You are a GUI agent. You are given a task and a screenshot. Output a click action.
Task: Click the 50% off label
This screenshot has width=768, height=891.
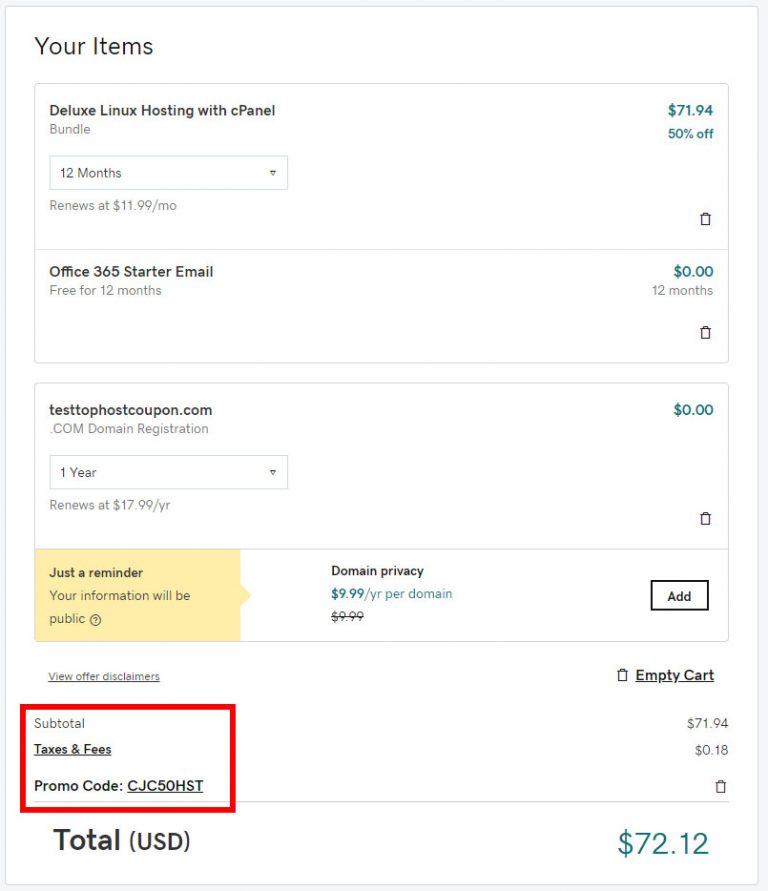click(x=692, y=133)
